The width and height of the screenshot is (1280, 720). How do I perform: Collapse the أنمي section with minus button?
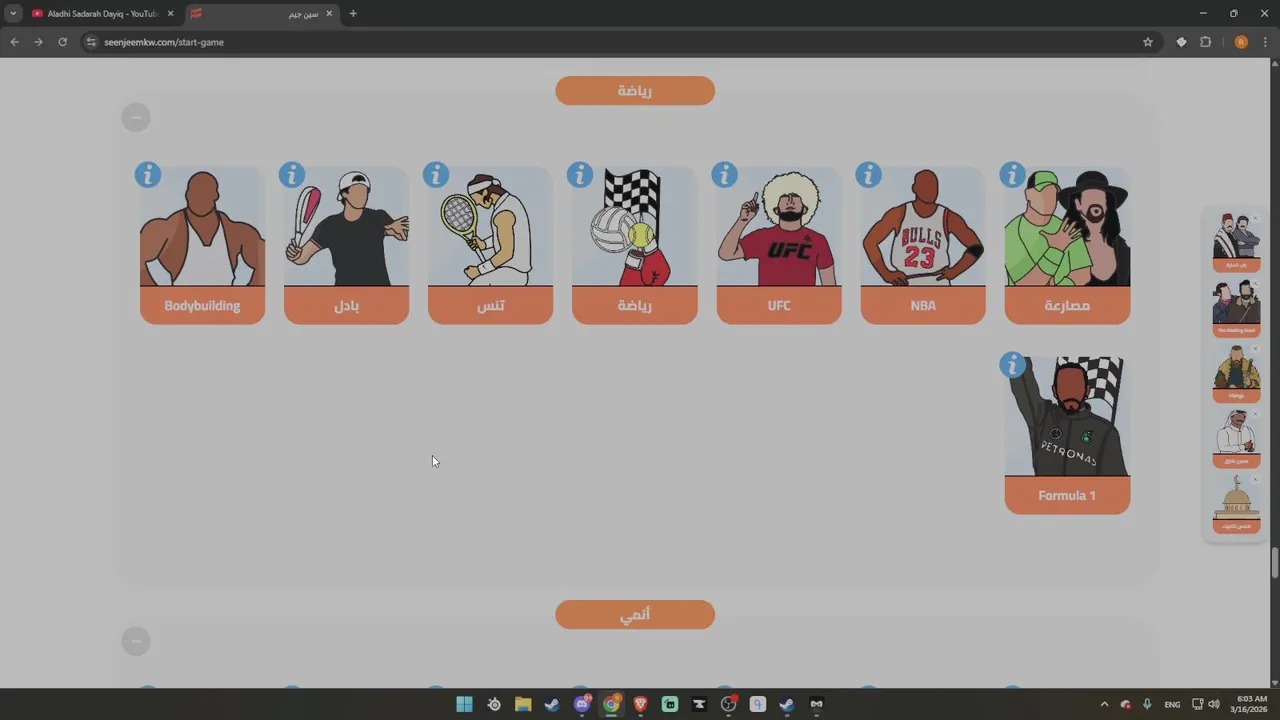point(136,641)
